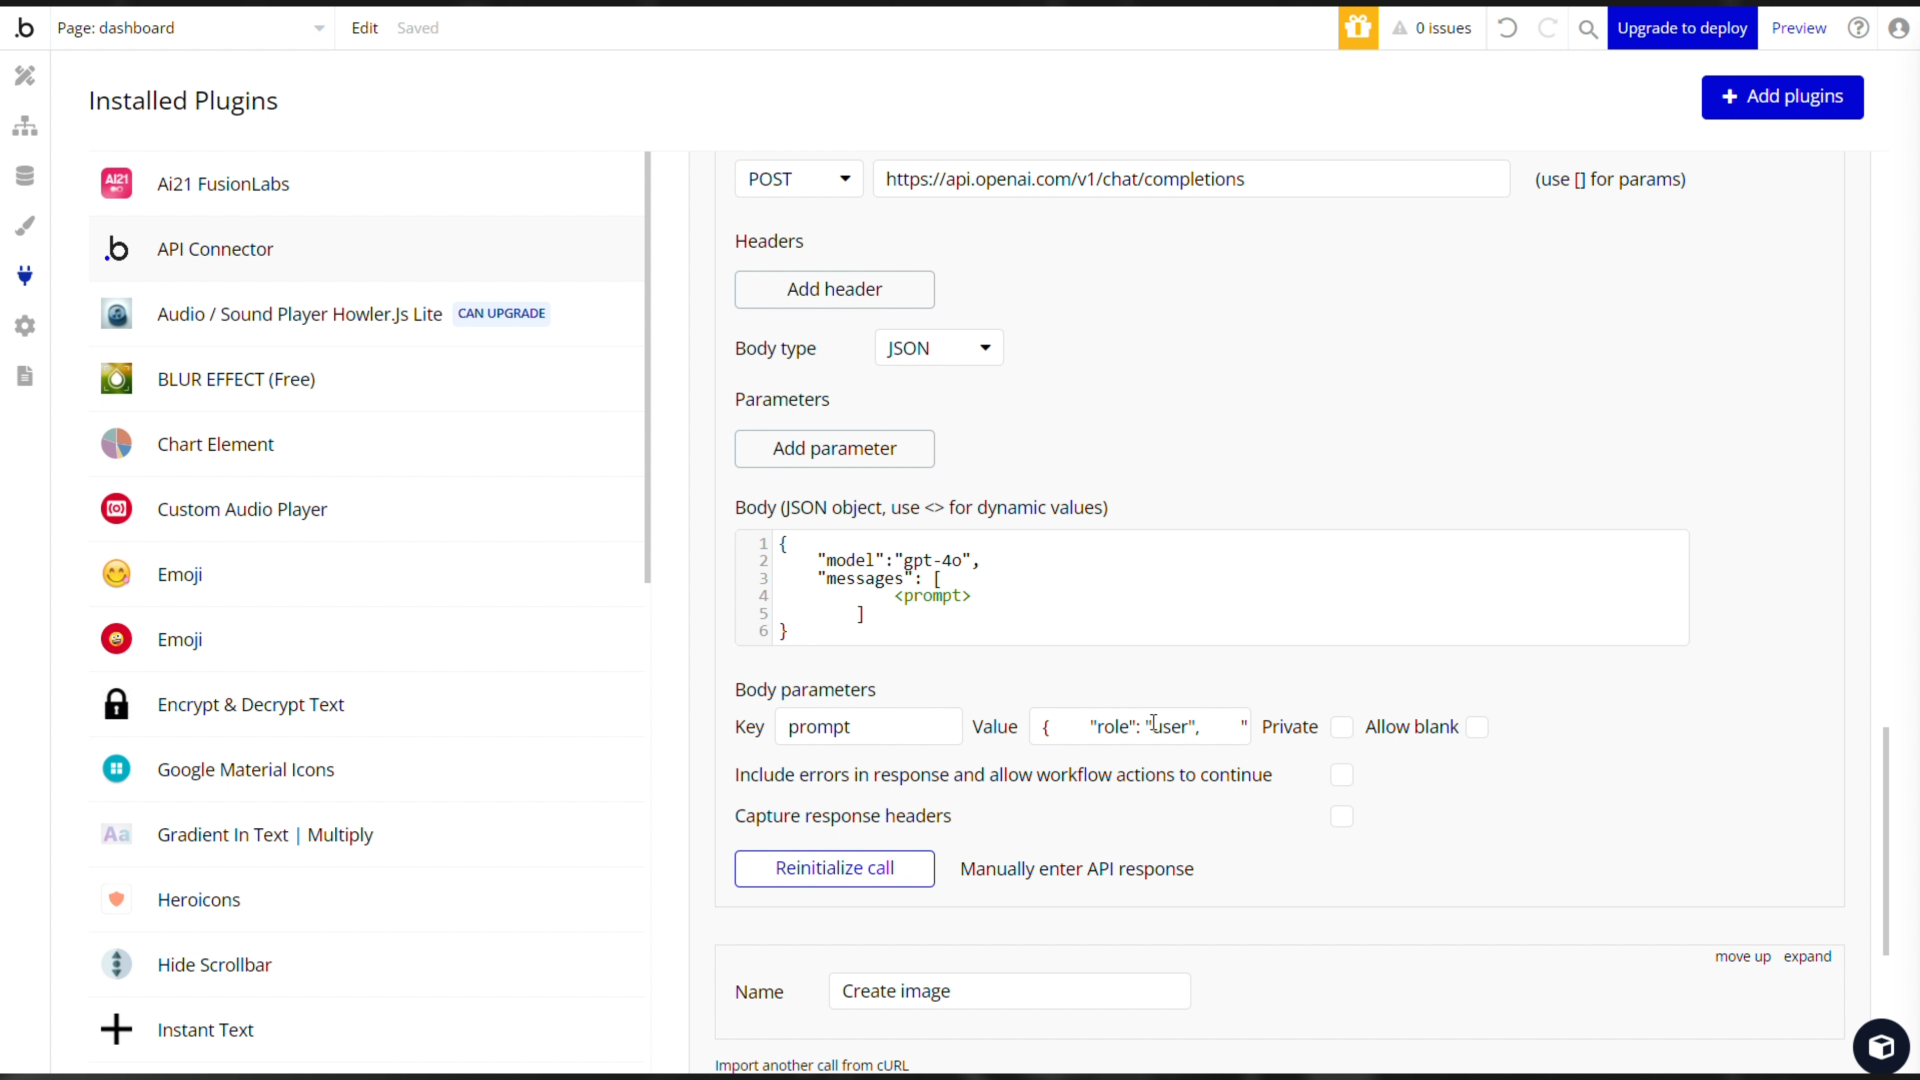Open the Styles paintbrush icon in sidebar

(x=25, y=226)
